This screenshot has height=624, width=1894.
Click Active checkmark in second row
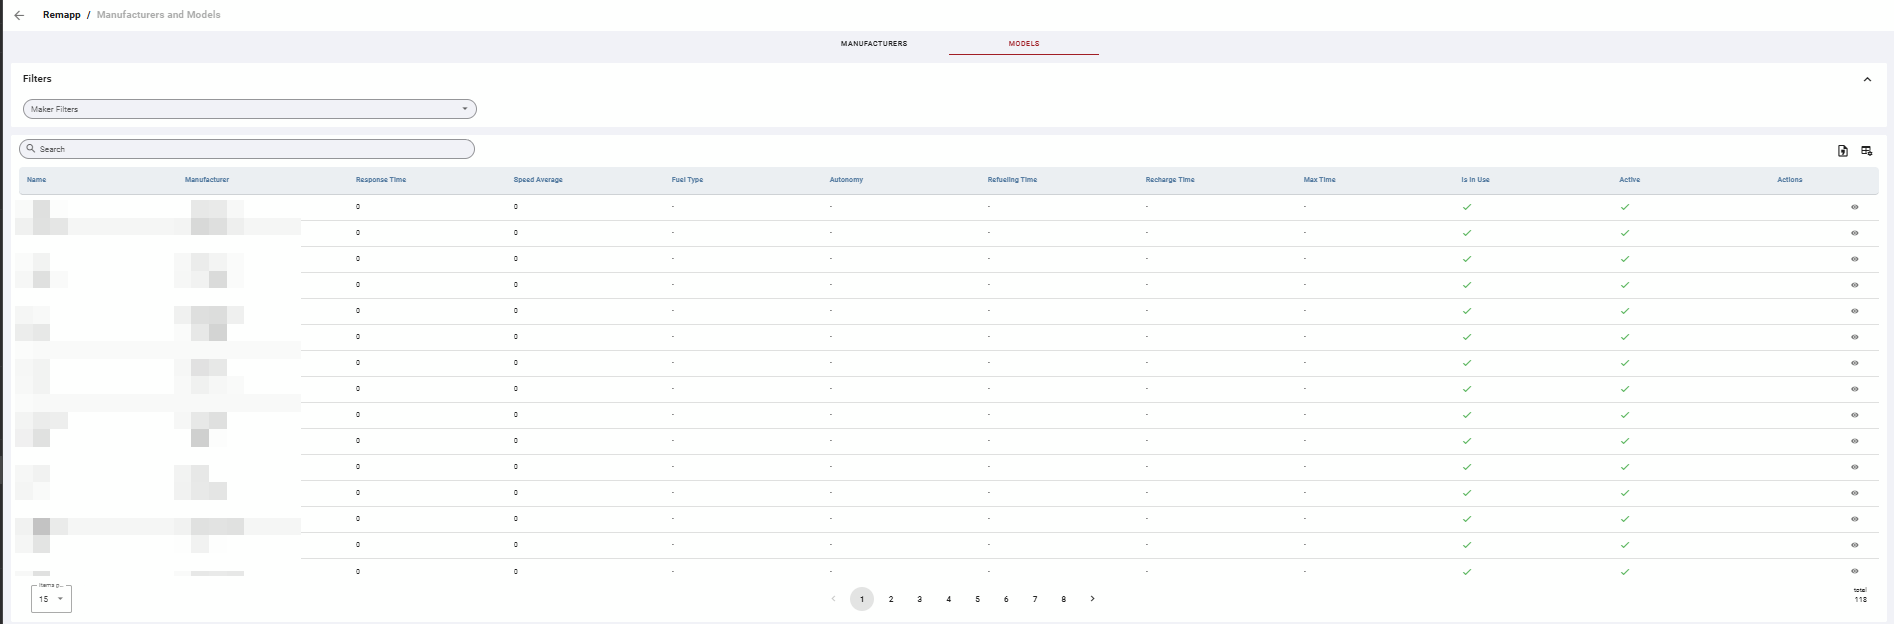pyautogui.click(x=1625, y=233)
